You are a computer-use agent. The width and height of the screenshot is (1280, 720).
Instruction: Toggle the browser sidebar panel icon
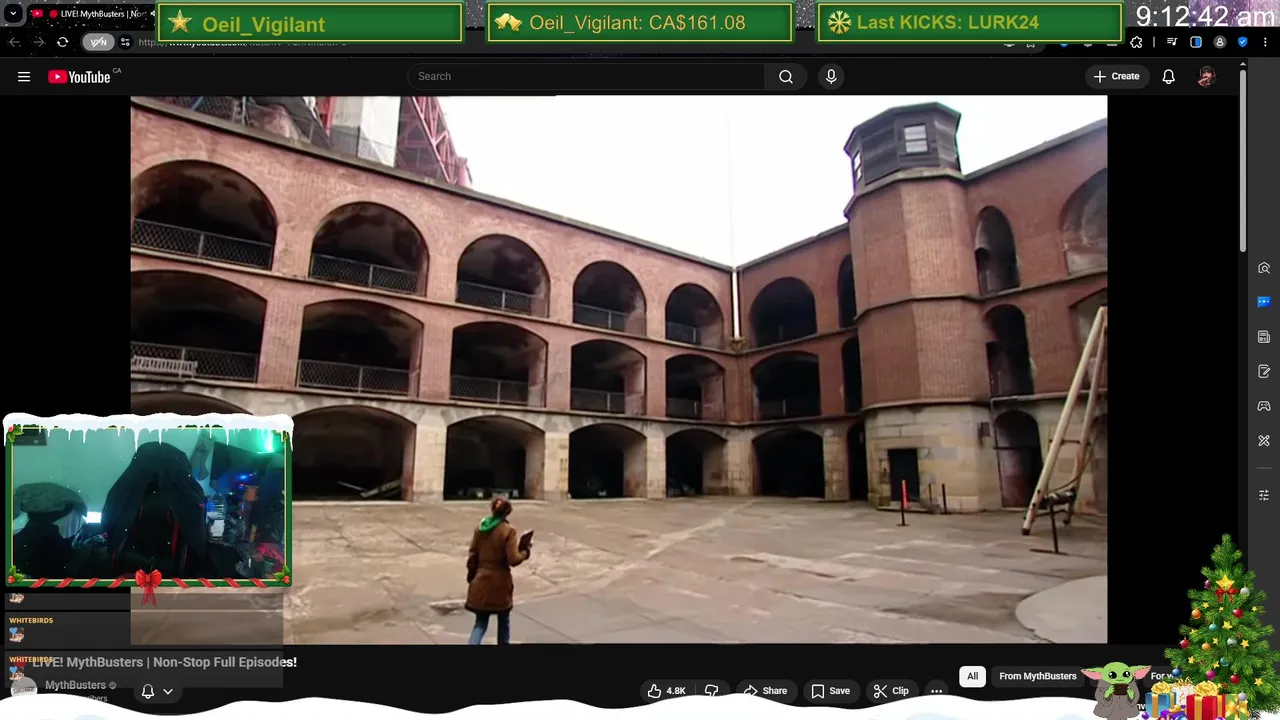[x=1196, y=42]
